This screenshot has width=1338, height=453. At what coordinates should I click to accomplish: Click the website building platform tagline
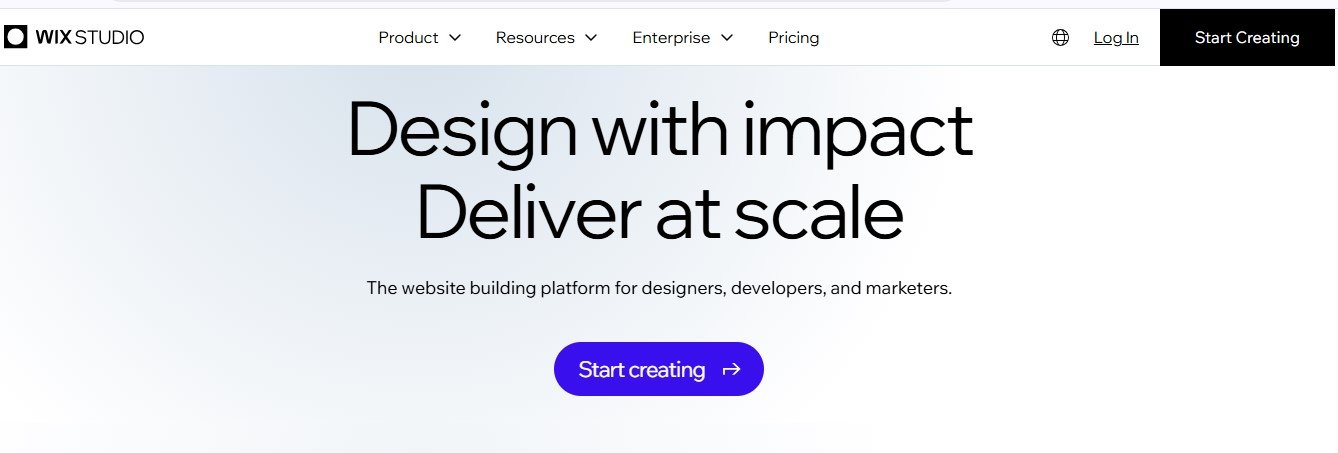[x=659, y=288]
